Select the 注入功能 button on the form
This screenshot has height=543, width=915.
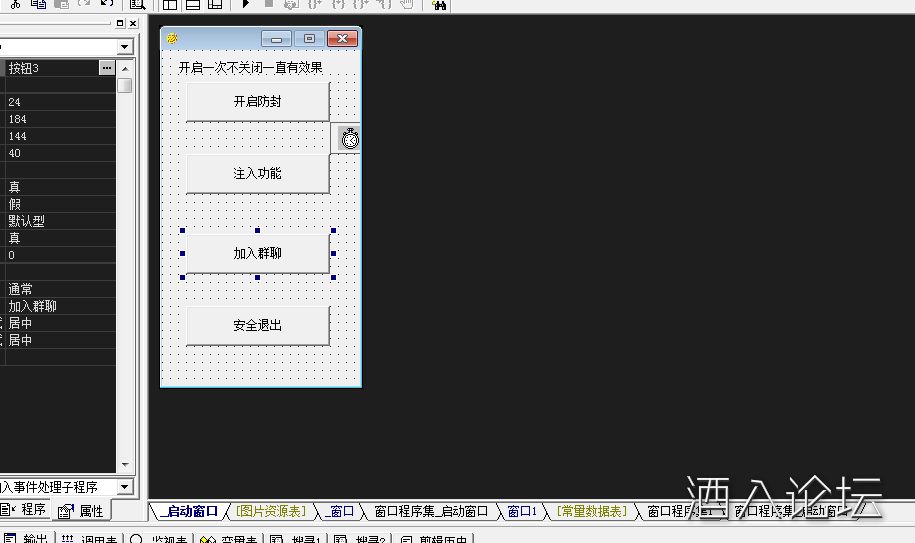[257, 174]
